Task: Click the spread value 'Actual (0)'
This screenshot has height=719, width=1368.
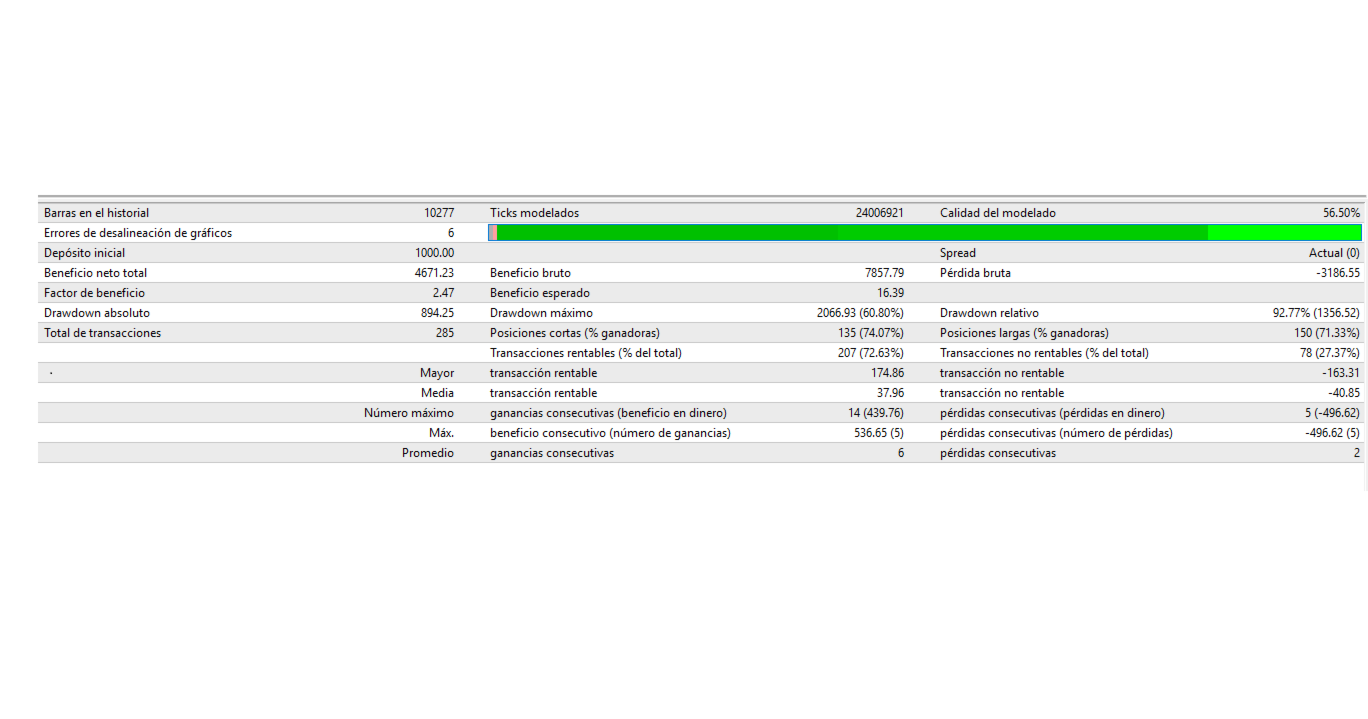Action: tap(1334, 253)
